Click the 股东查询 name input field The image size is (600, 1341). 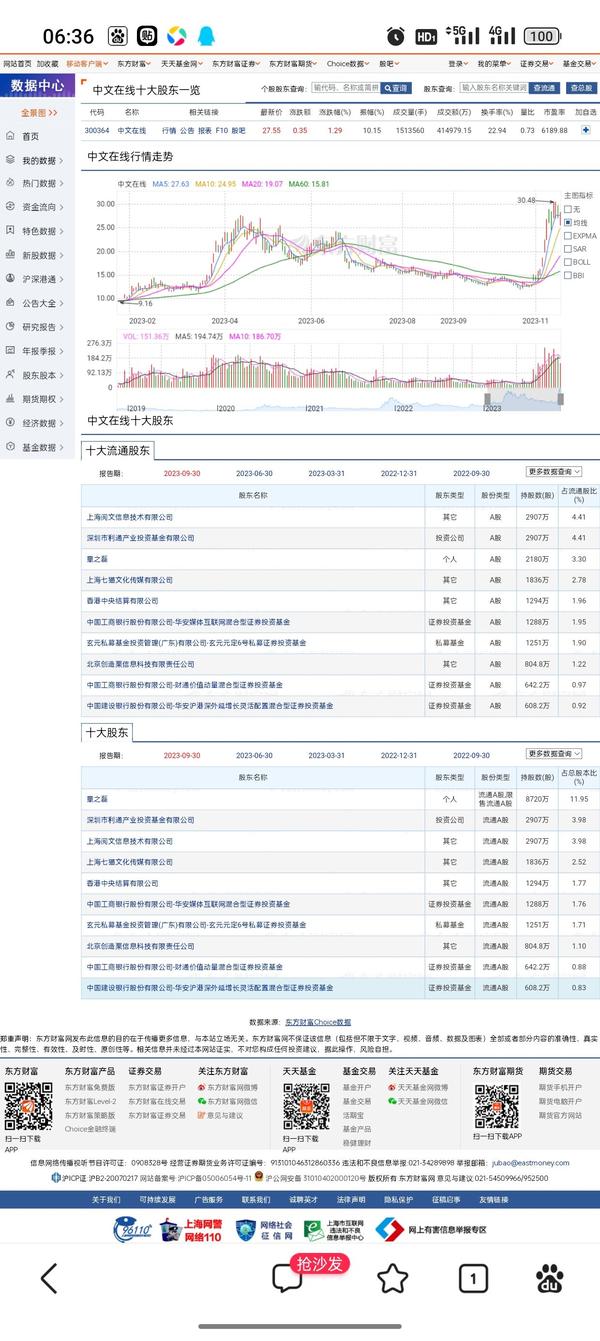tap(493, 88)
